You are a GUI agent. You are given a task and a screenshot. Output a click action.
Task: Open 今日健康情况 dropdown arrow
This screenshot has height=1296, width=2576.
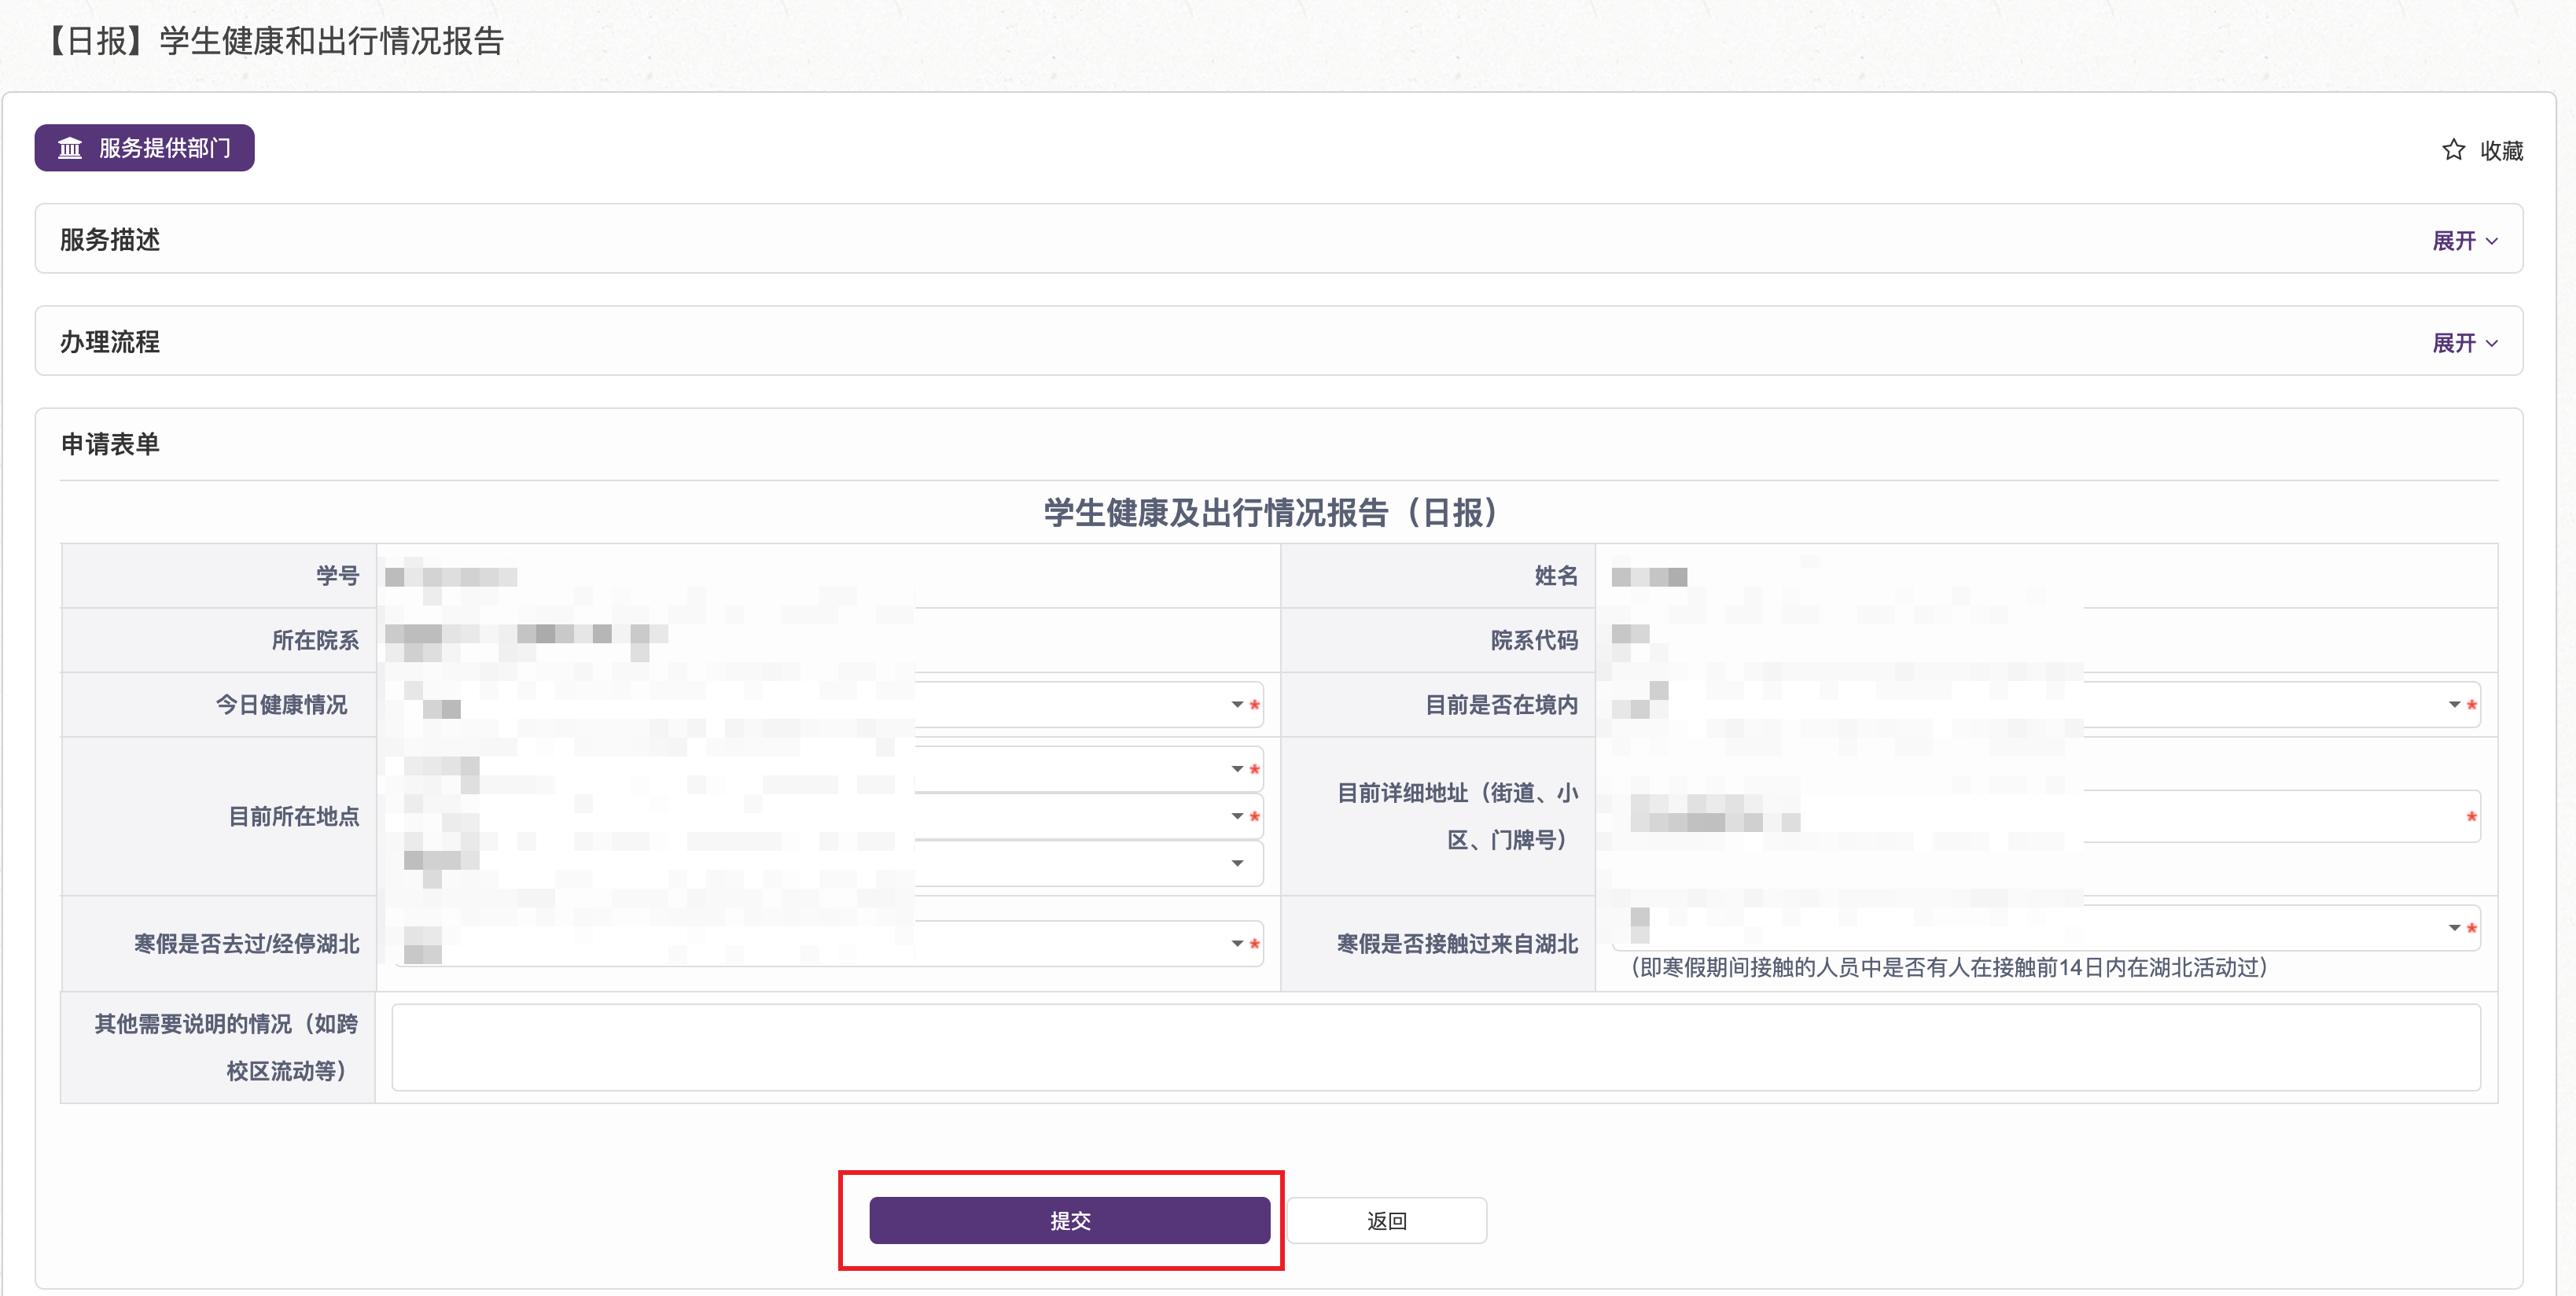[1237, 705]
